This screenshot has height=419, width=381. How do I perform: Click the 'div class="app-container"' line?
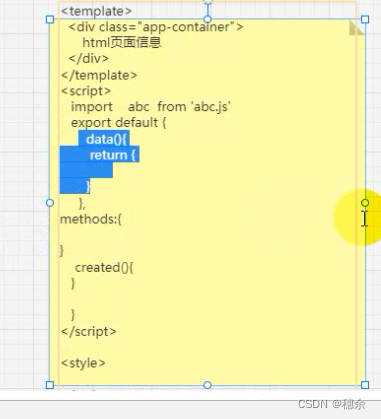(x=156, y=27)
